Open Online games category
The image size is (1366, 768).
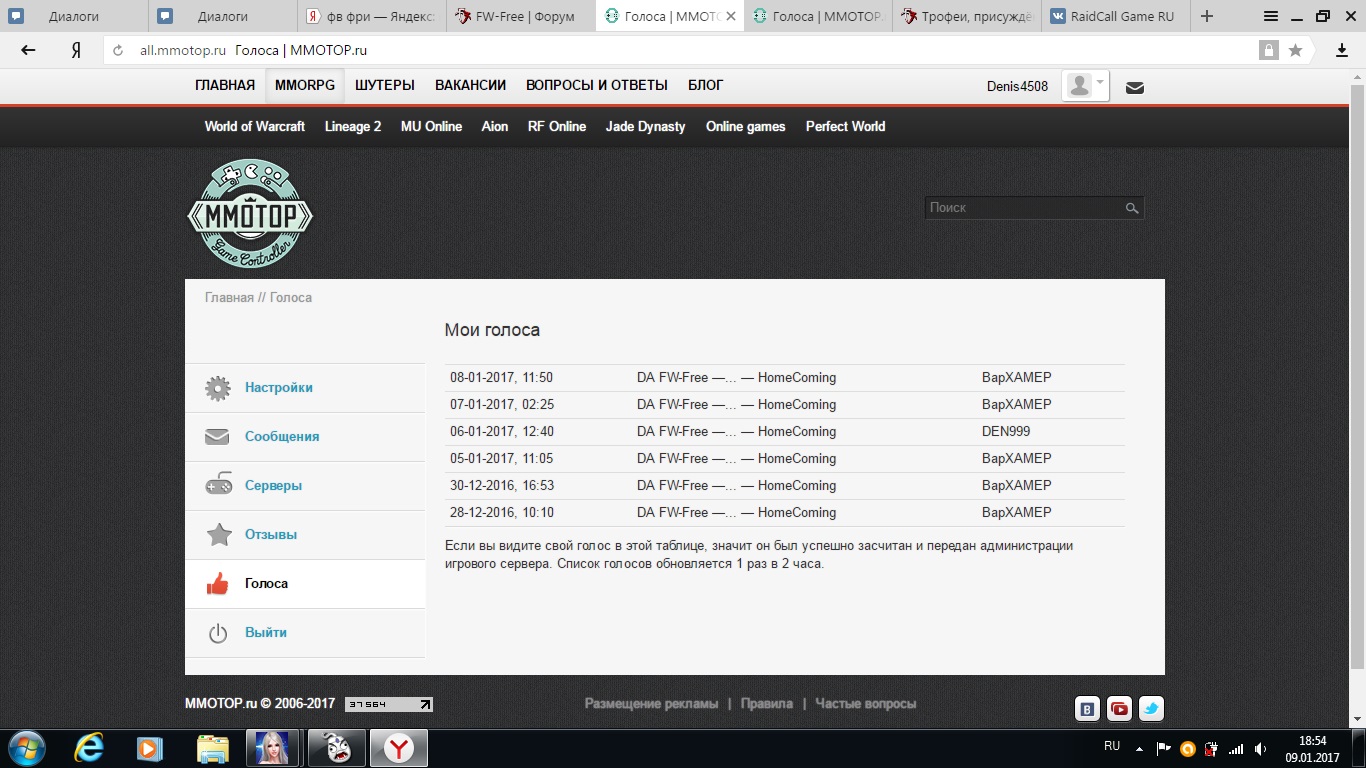pyautogui.click(x=746, y=127)
